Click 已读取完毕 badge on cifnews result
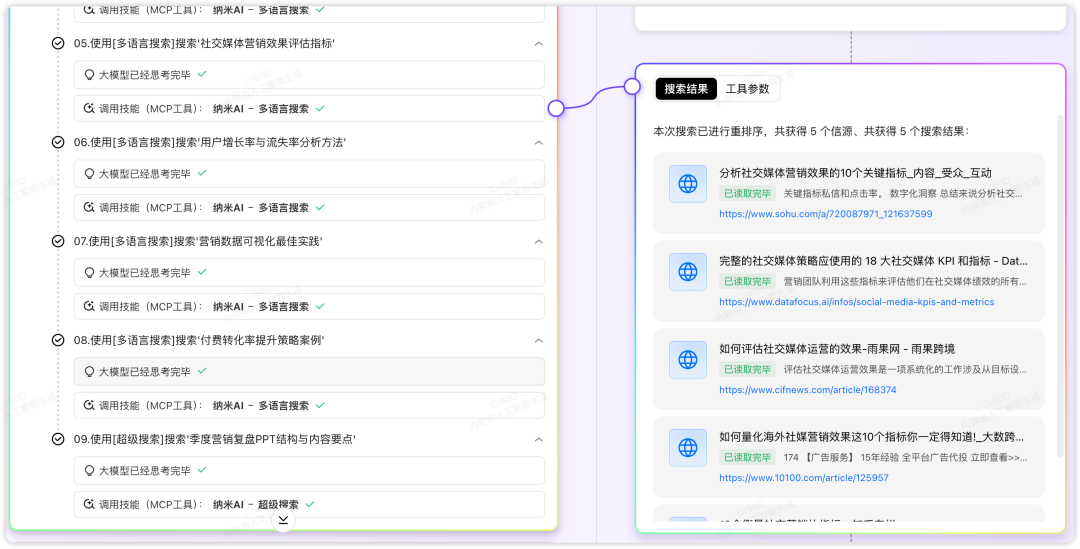This screenshot has width=1080, height=549. pyautogui.click(x=747, y=369)
